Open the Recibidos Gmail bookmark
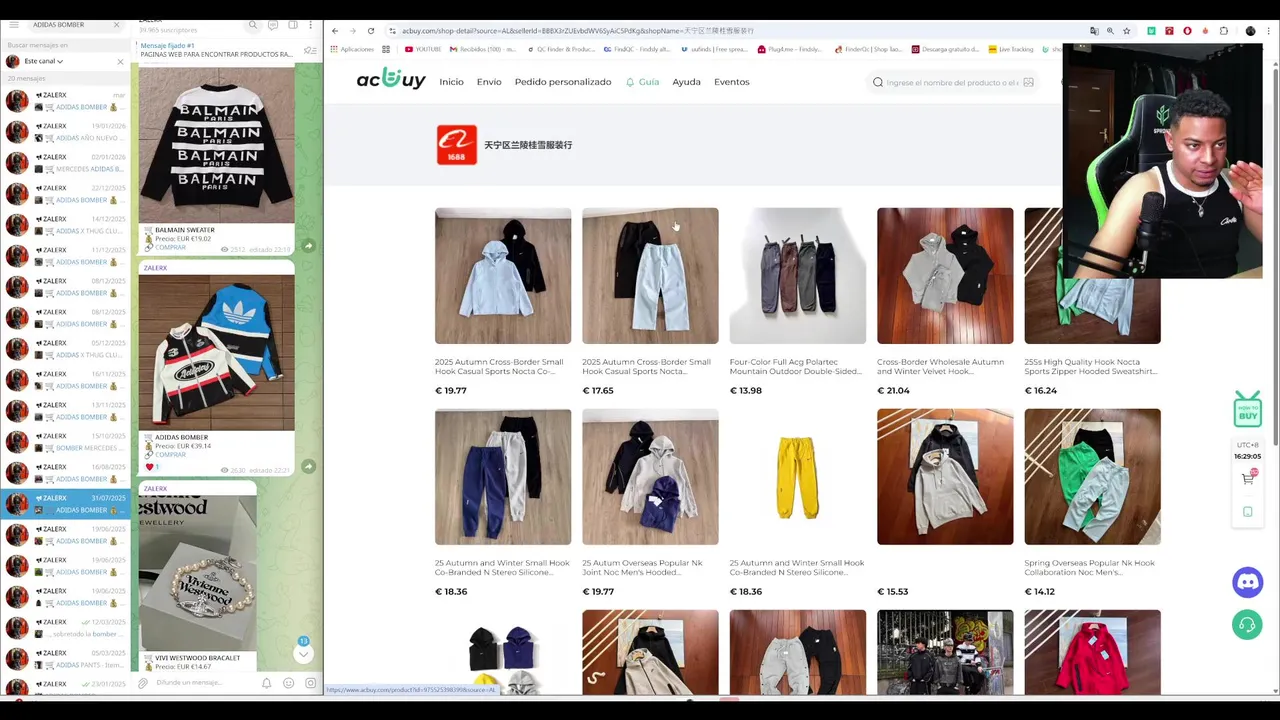Image resolution: width=1280 pixels, height=720 pixels. [483, 49]
